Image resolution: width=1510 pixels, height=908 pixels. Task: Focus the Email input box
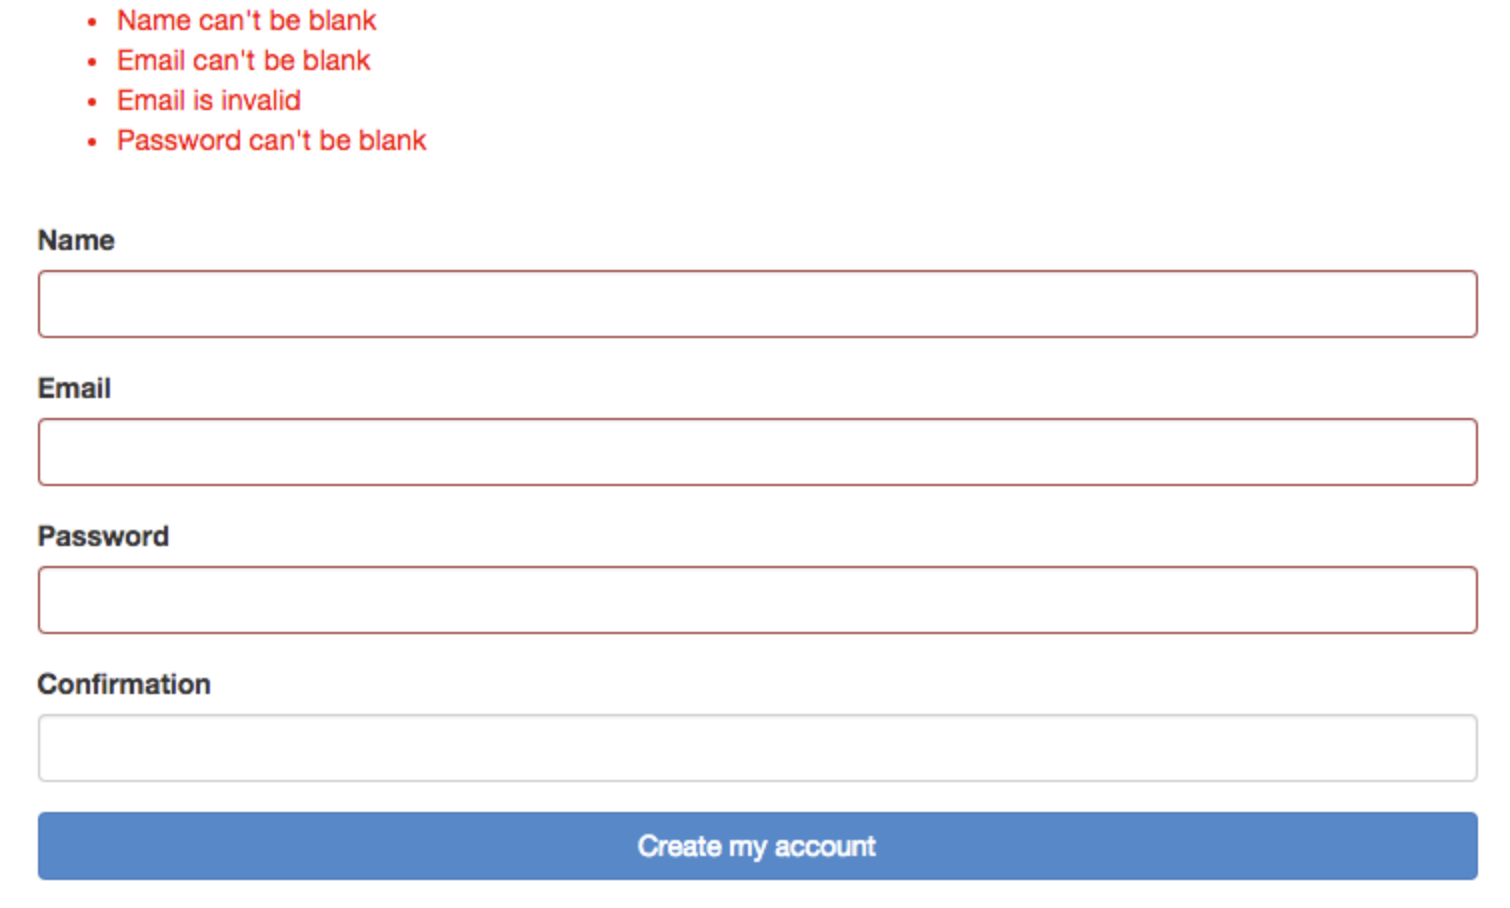coord(757,452)
